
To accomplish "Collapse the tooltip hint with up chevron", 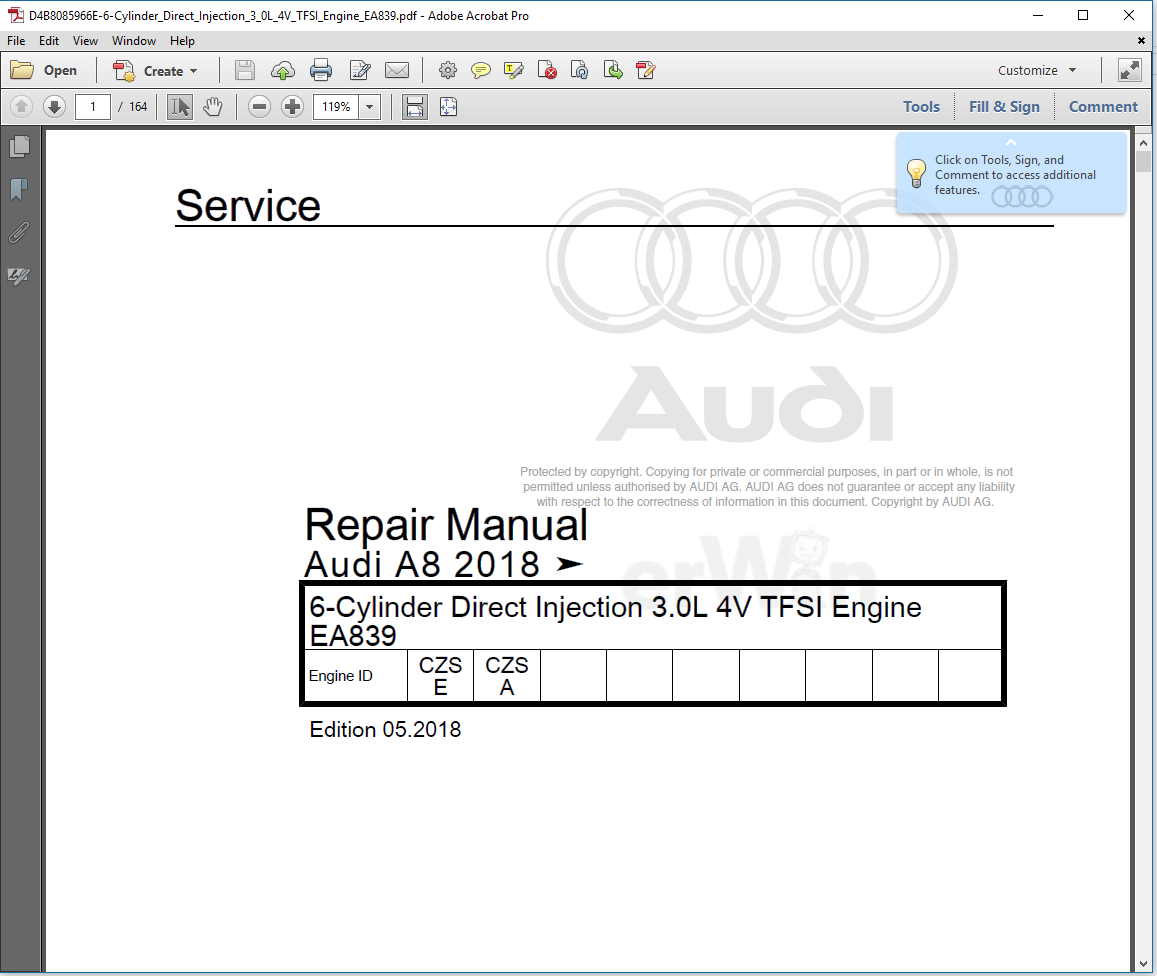I will 1011,142.
